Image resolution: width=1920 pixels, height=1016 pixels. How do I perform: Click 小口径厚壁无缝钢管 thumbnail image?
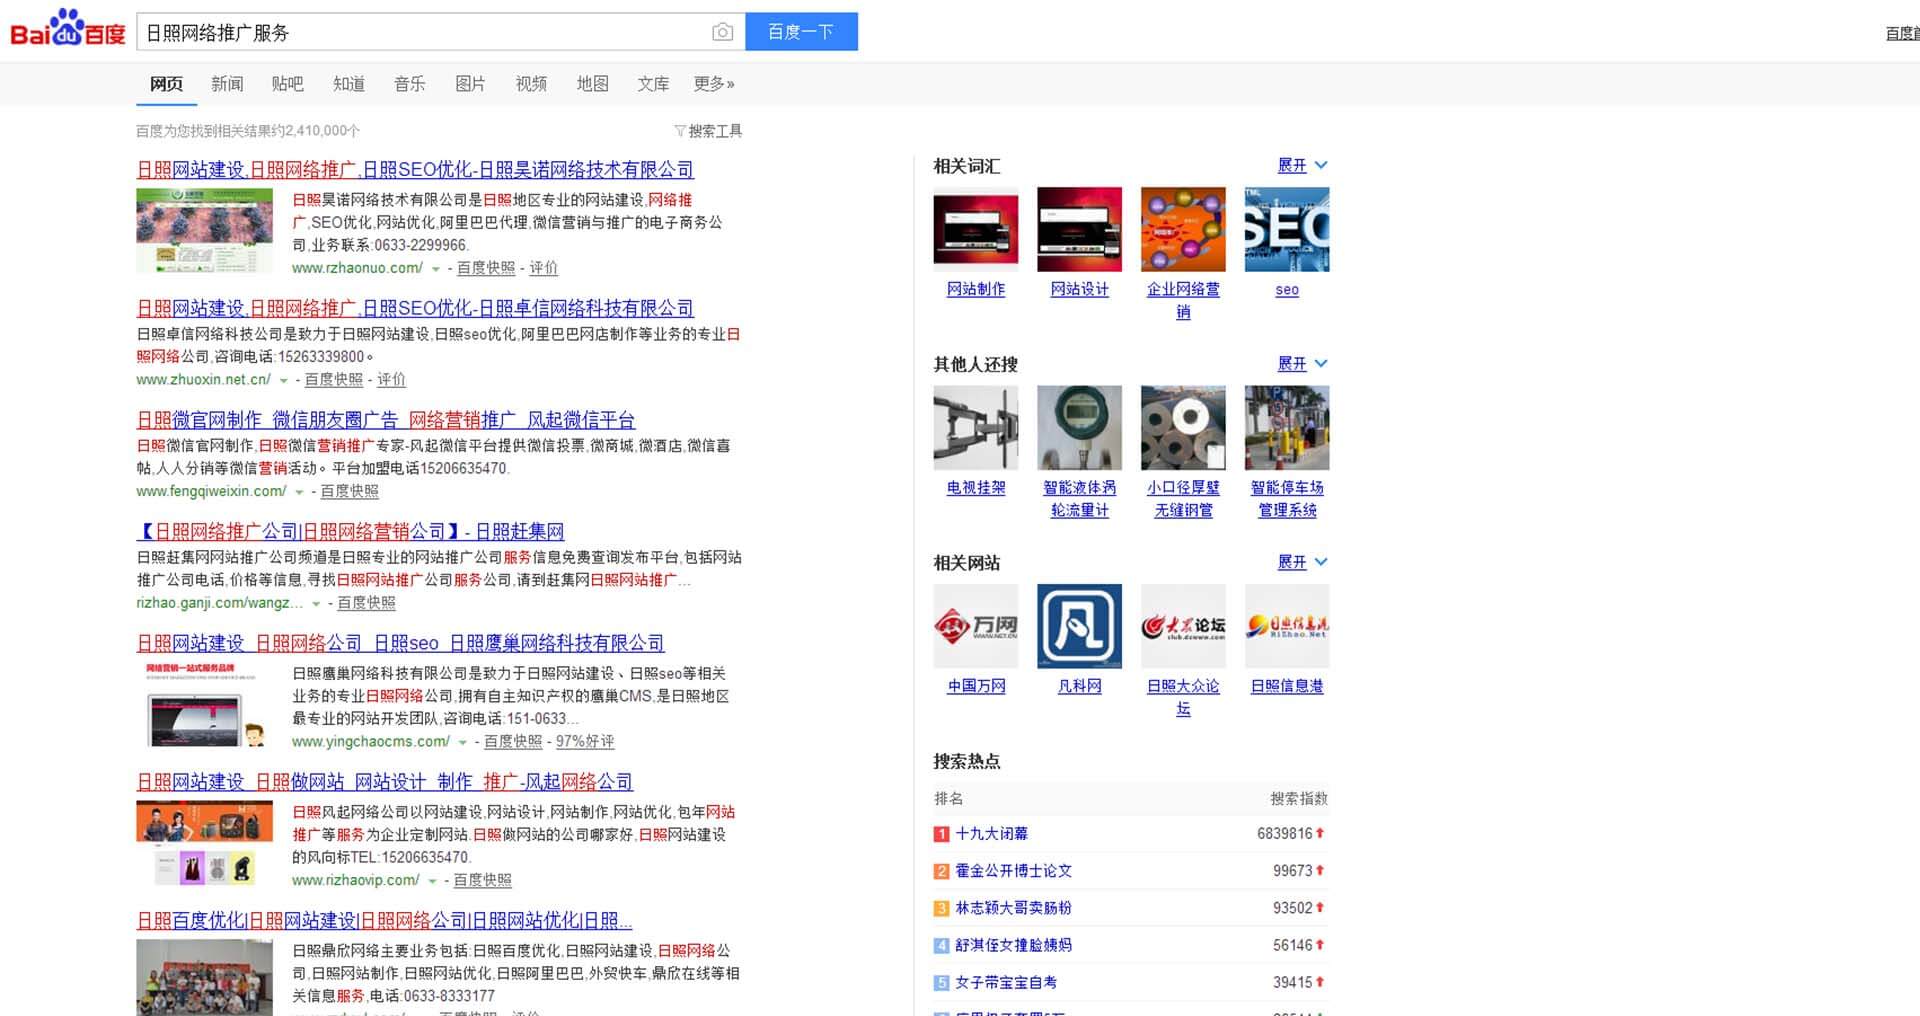(1183, 428)
